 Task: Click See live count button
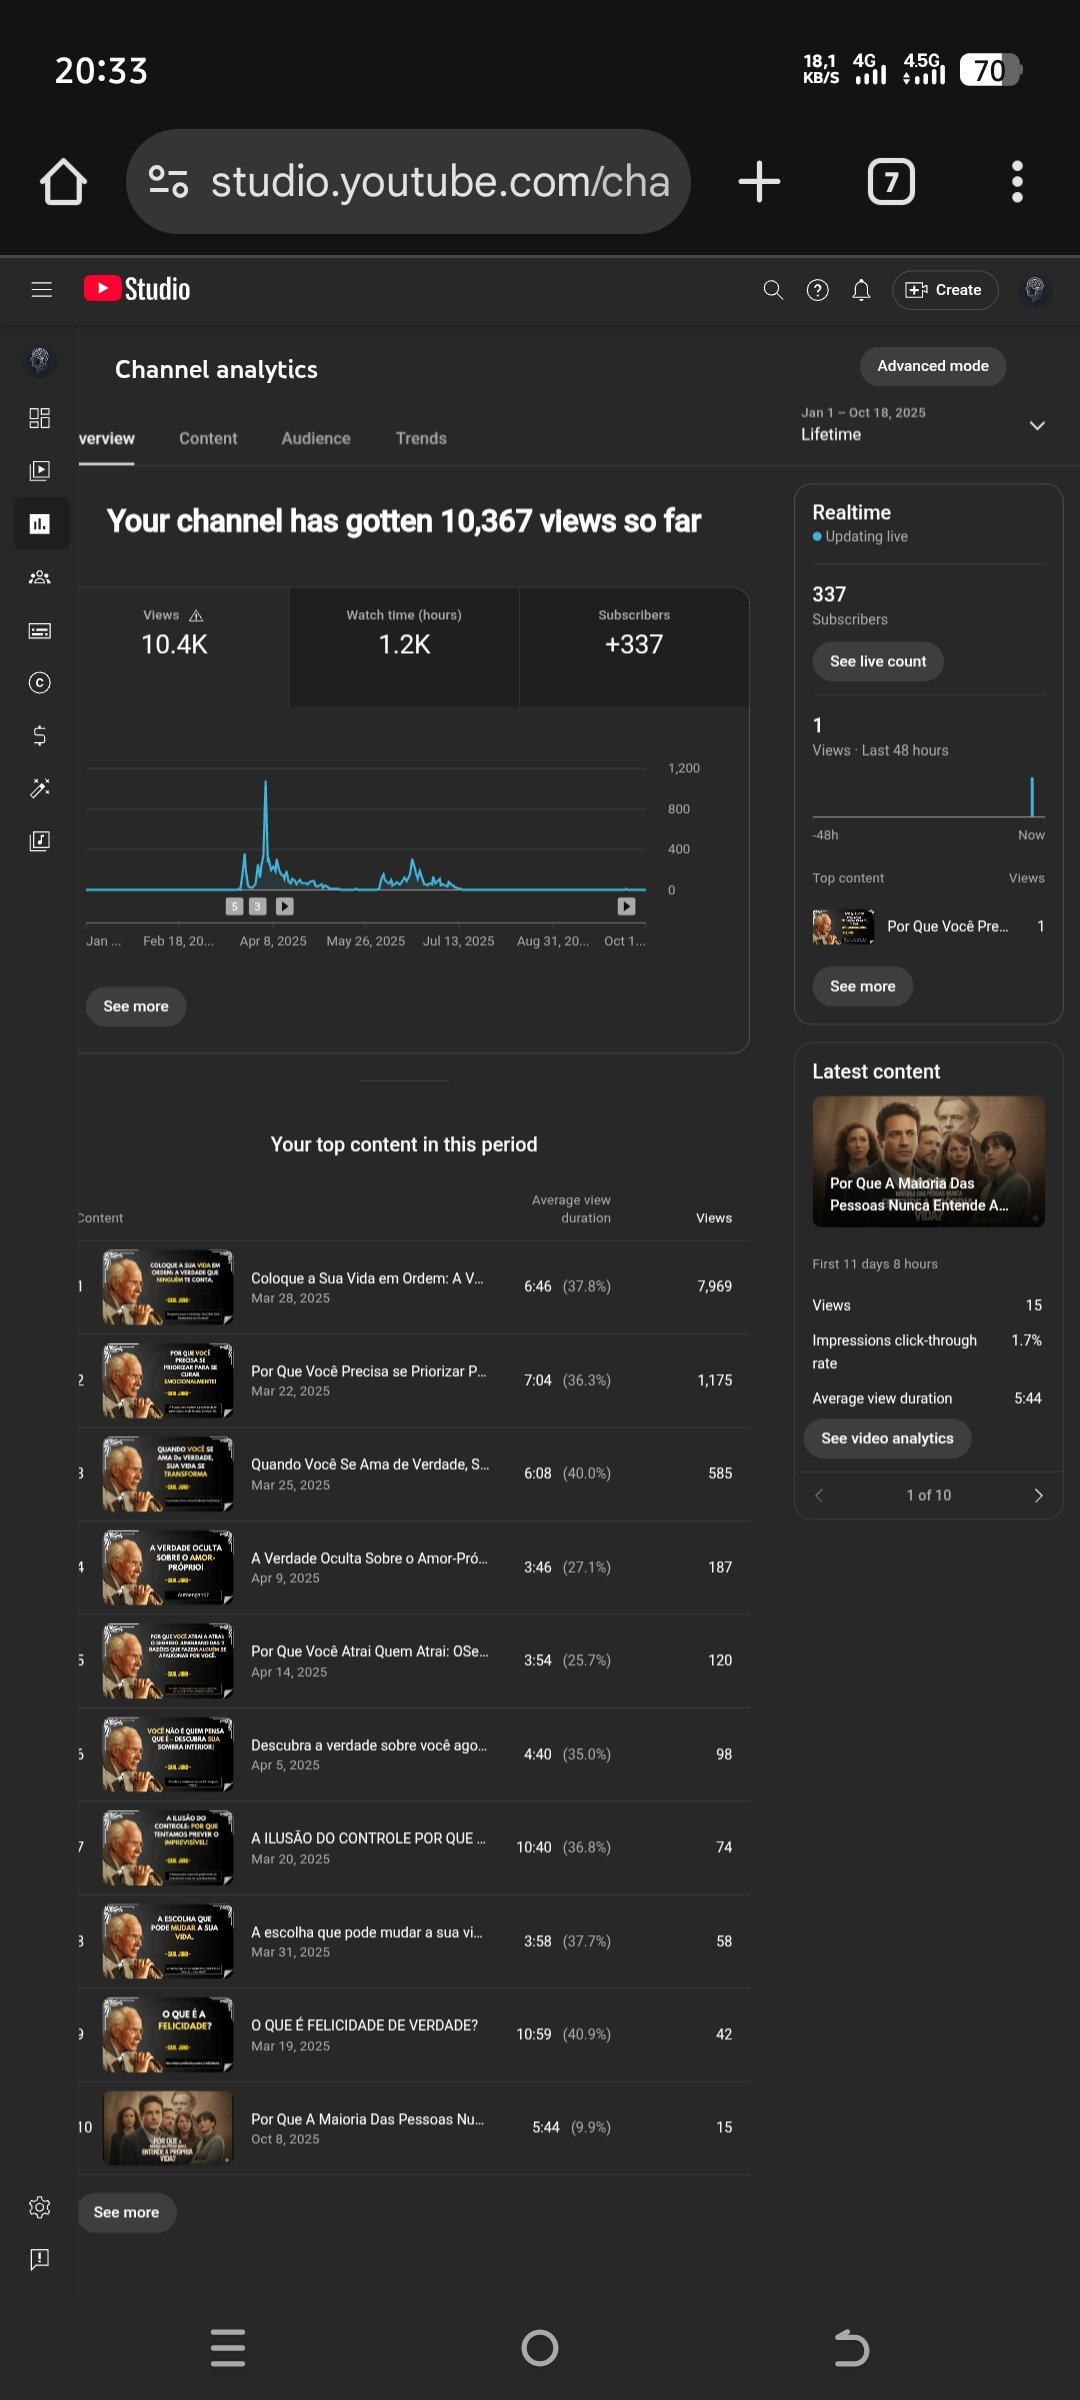tap(878, 661)
